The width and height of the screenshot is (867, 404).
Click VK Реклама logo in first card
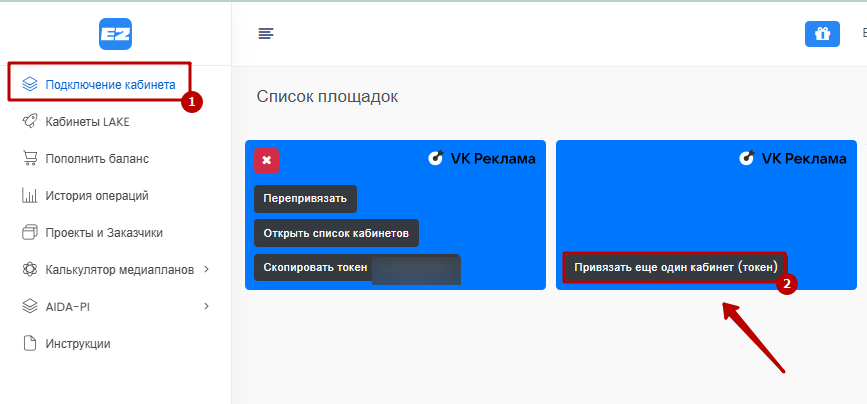click(482, 159)
